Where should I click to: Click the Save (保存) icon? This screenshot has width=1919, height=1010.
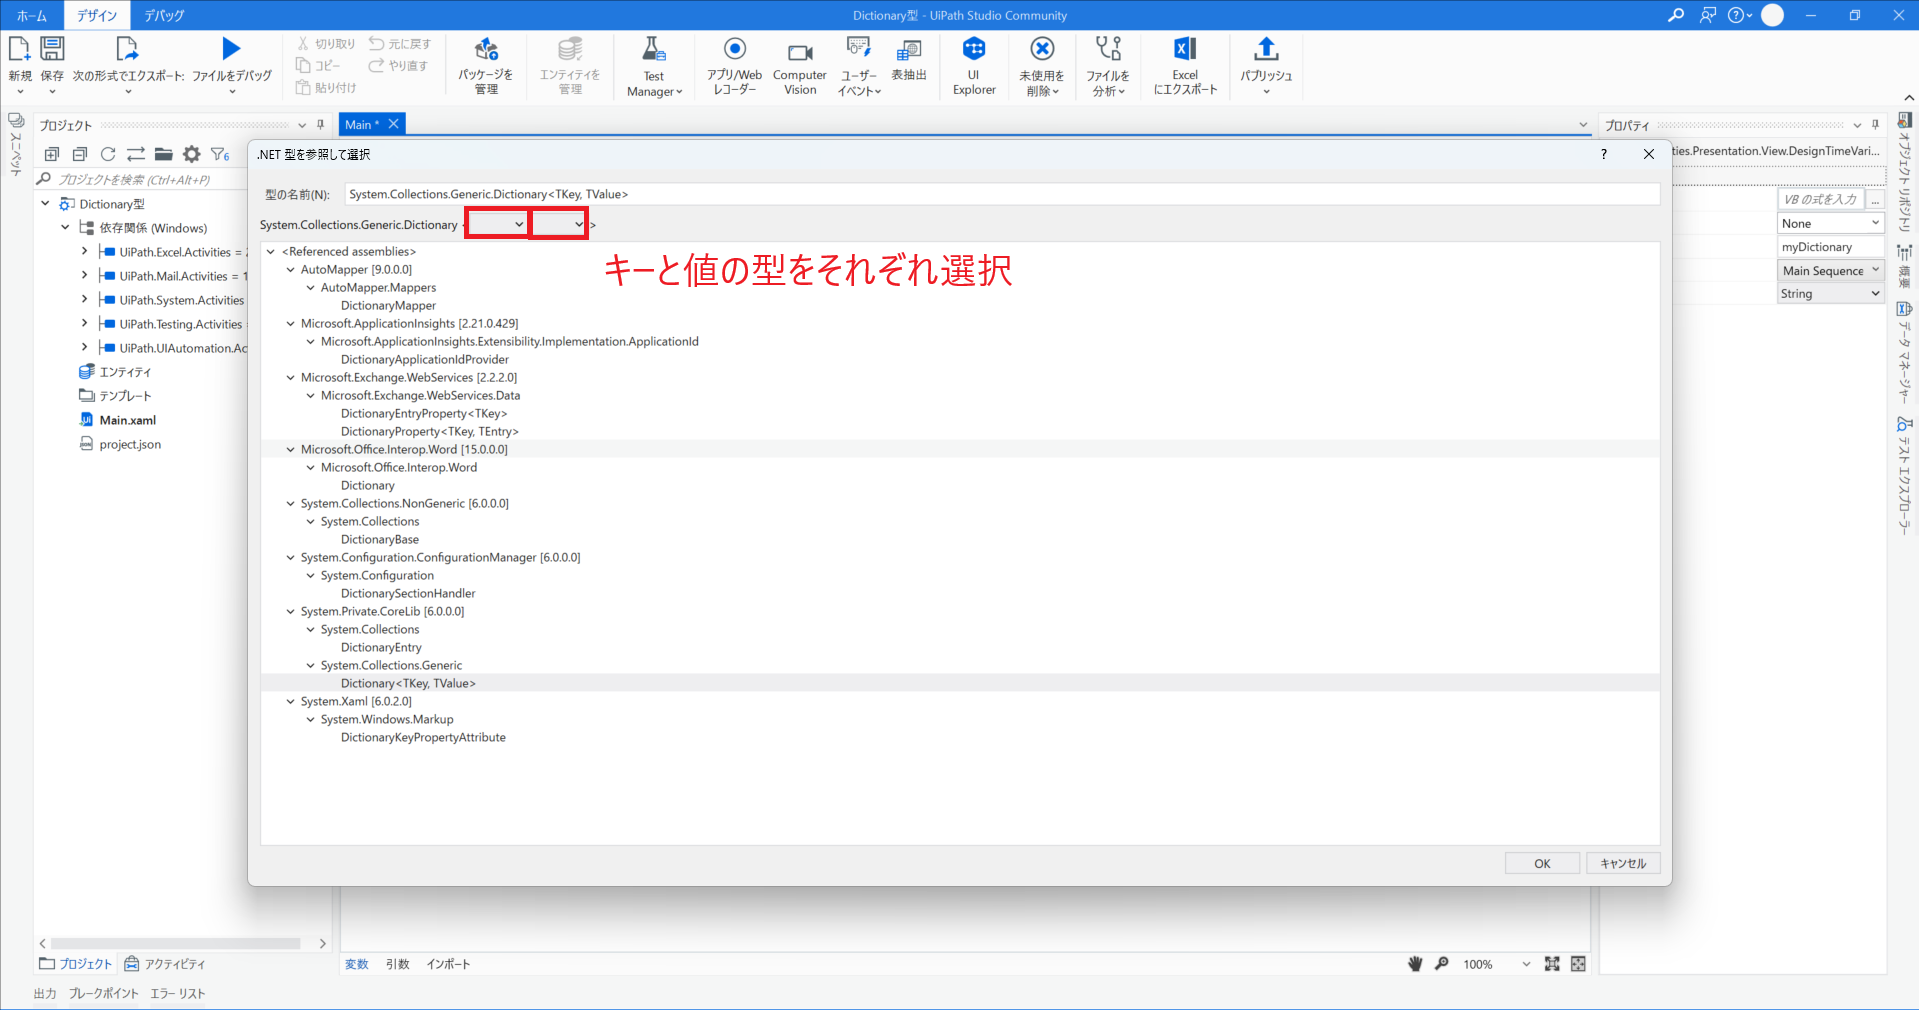52,48
